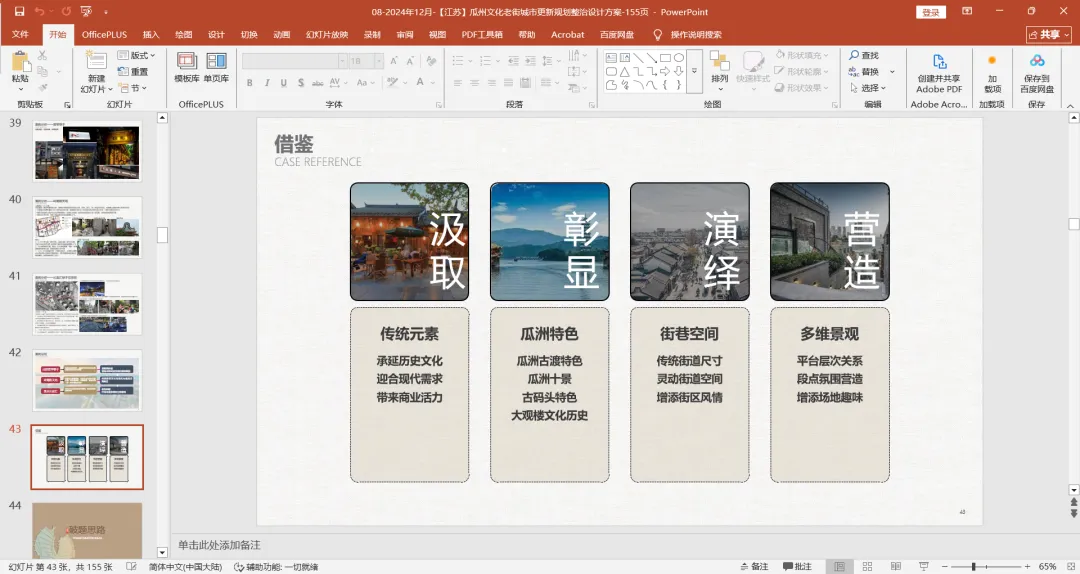The height and width of the screenshot is (574, 1080).
Task: Switch to Normal view in status bar
Action: pyautogui.click(x=841, y=567)
